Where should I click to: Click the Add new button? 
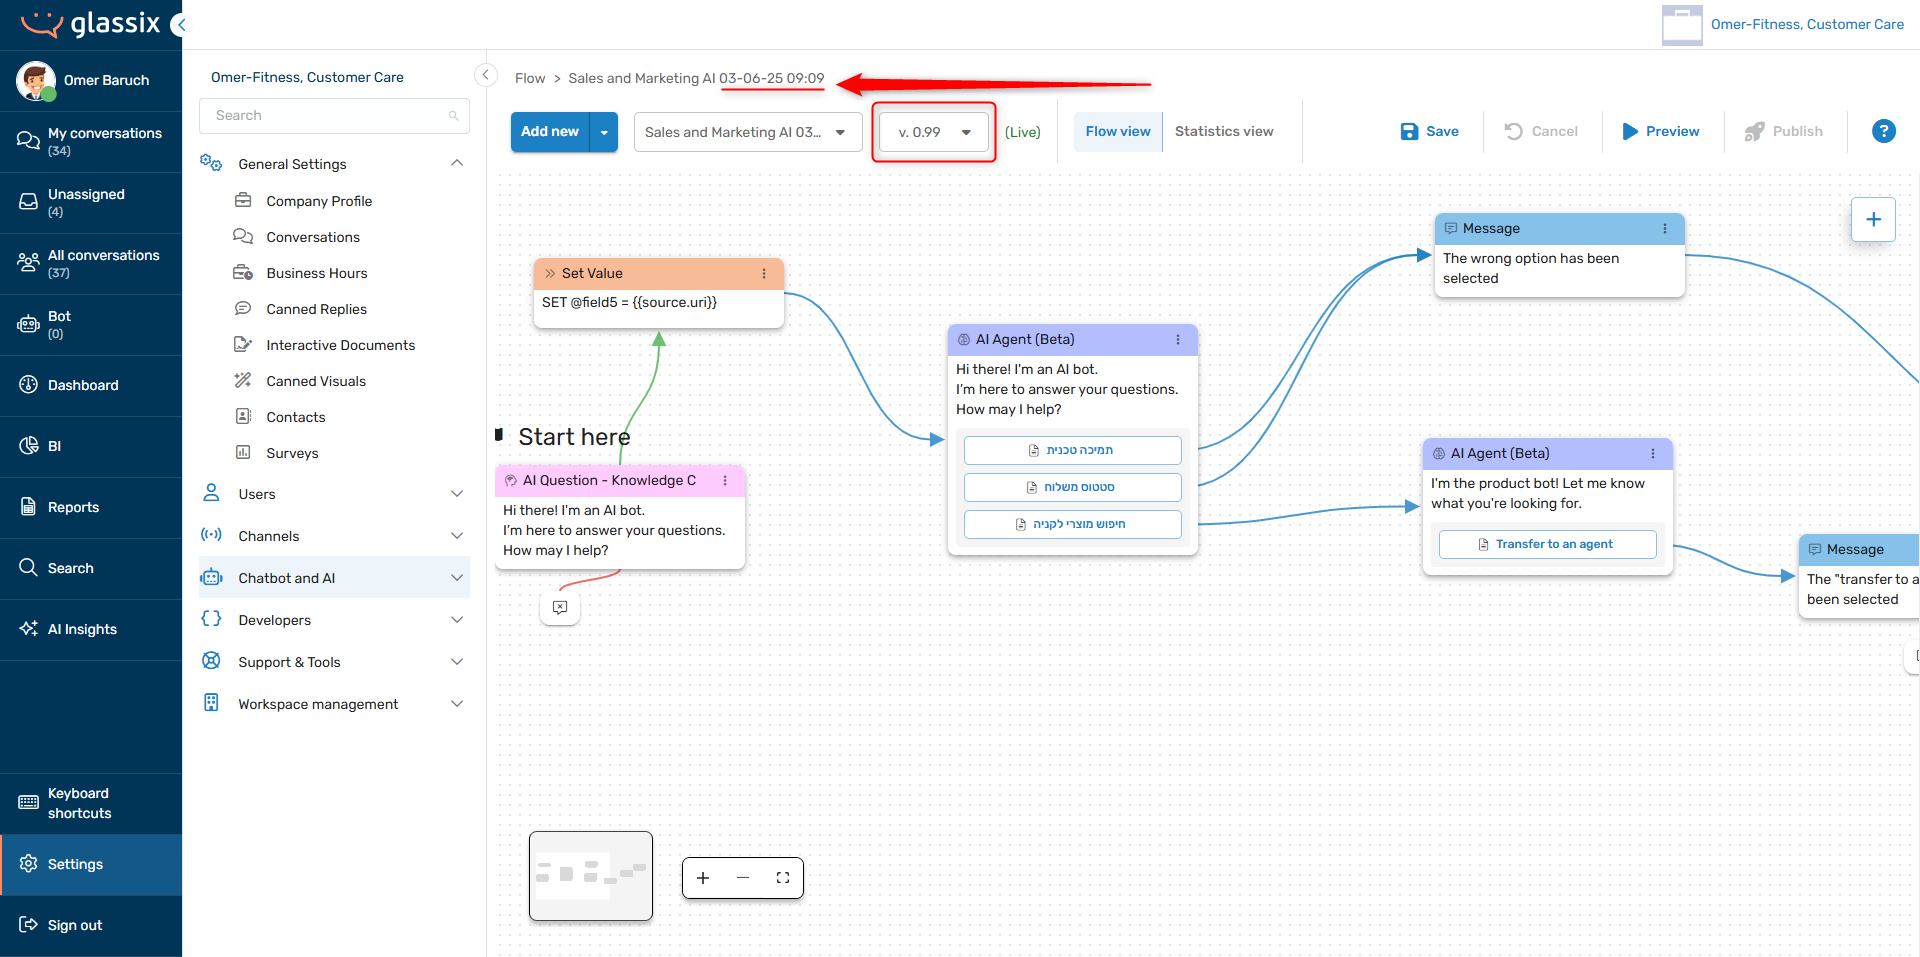(x=550, y=132)
